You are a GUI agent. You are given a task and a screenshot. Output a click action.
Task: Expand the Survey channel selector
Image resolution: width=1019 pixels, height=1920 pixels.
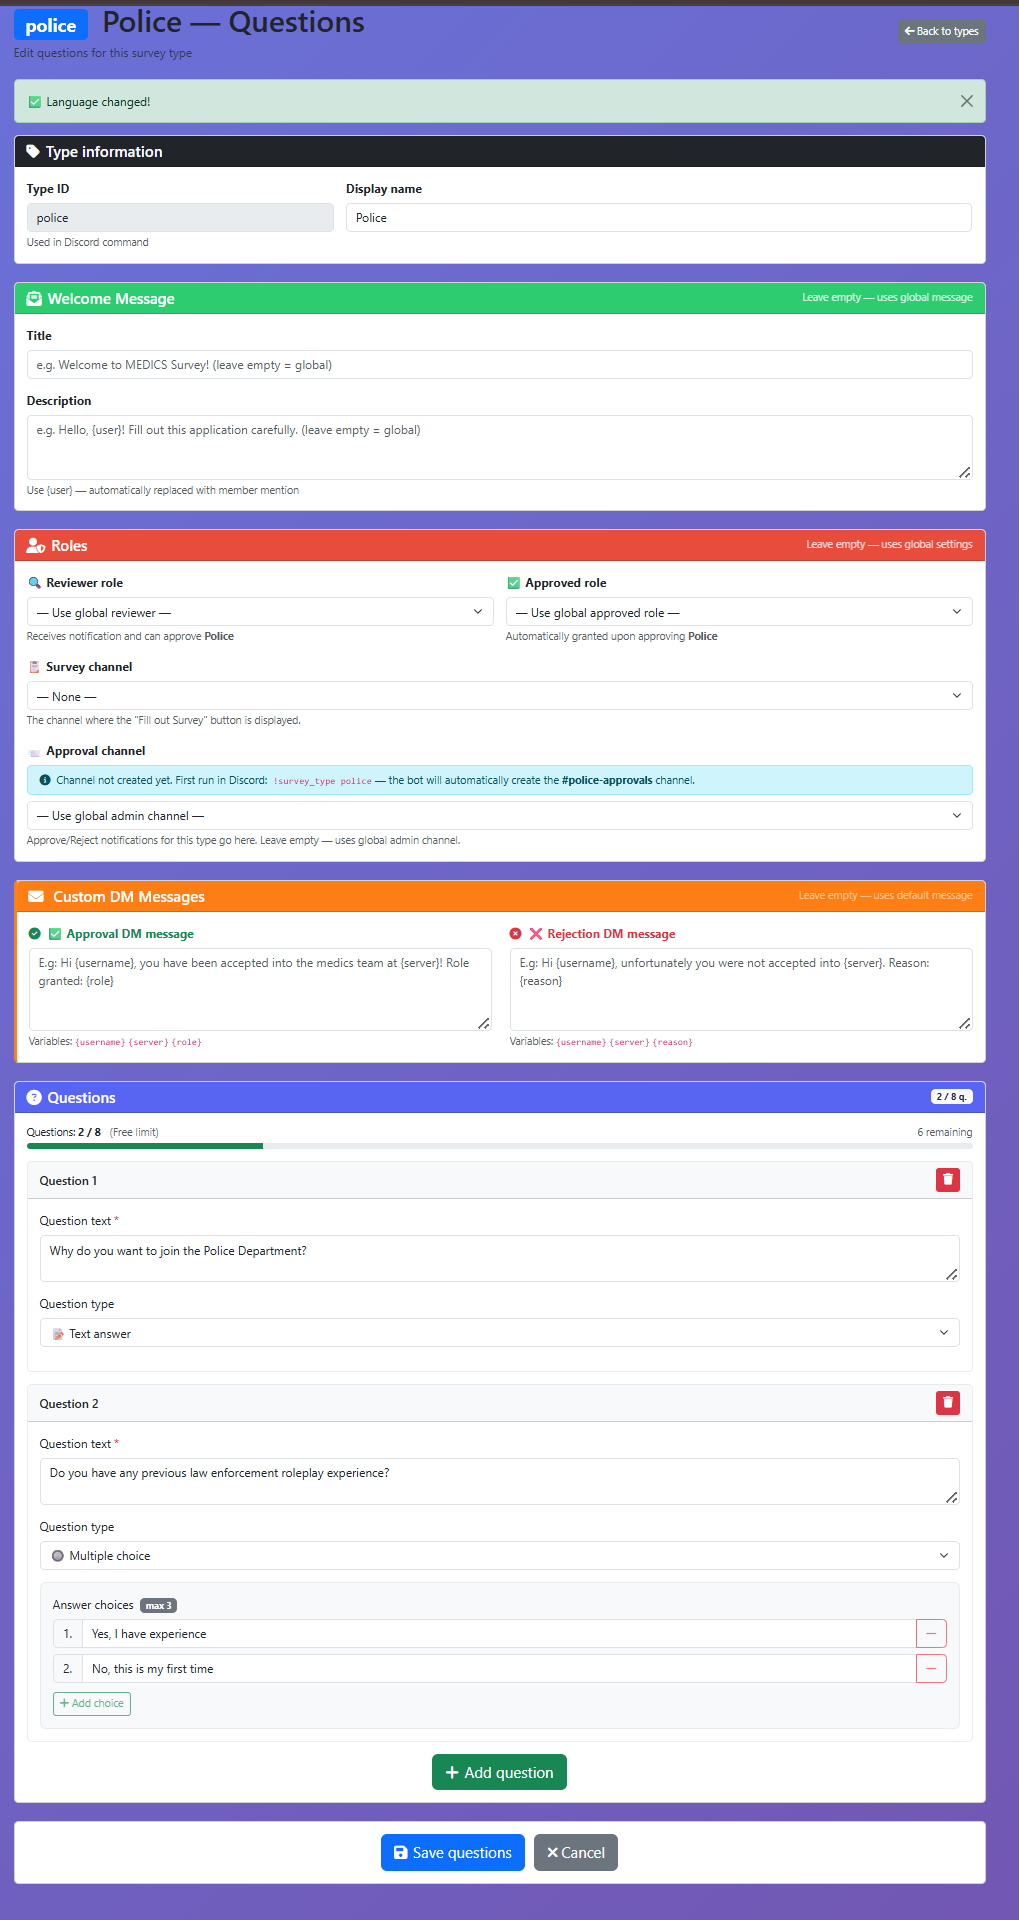point(499,696)
